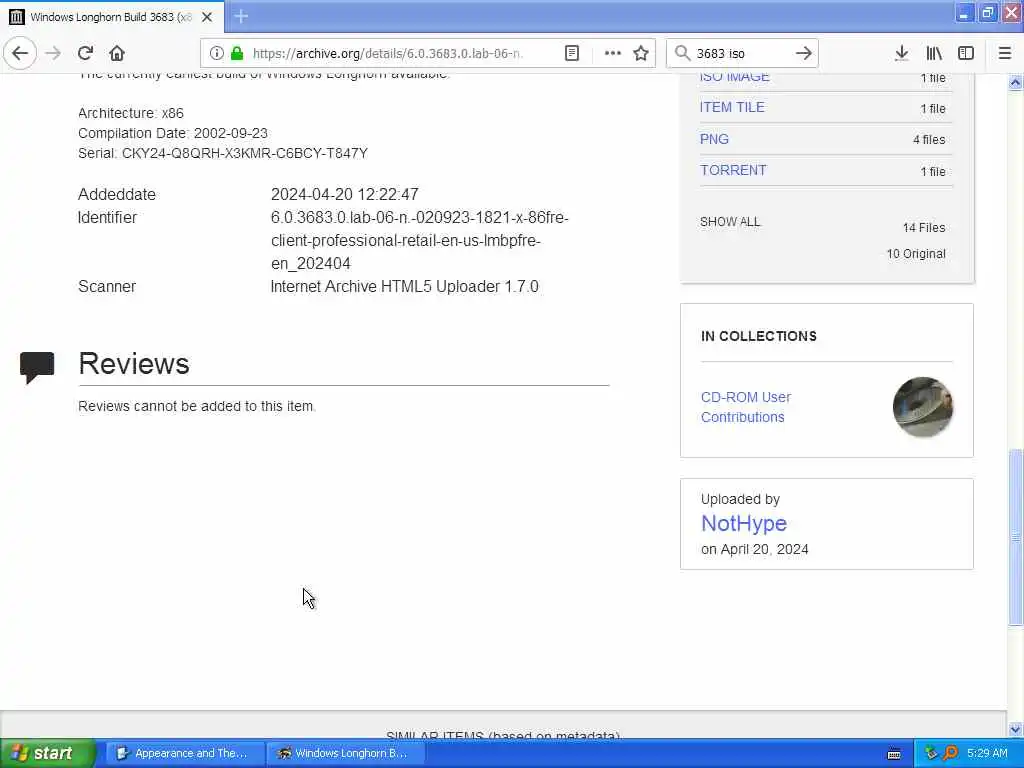Viewport: 1024px width, 768px height.
Task: Open CD-ROM User Contributions collection
Action: click(x=745, y=407)
